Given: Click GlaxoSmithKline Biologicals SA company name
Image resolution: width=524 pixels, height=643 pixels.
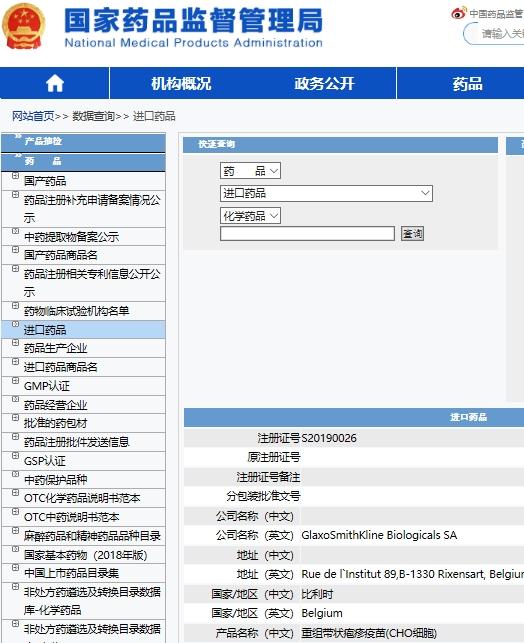Looking at the screenshot, I should pos(379,535).
